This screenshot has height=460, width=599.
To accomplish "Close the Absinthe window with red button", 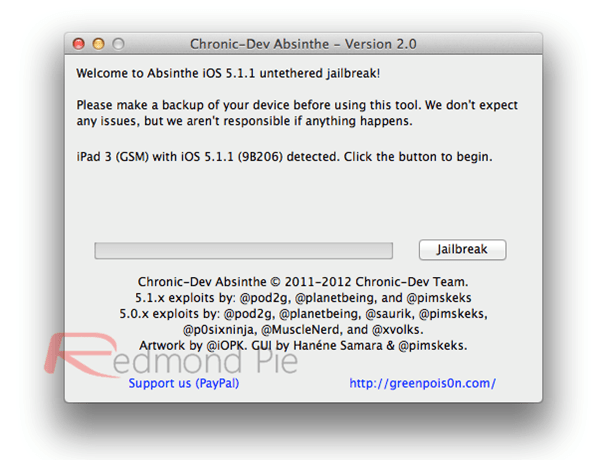I will point(79,44).
